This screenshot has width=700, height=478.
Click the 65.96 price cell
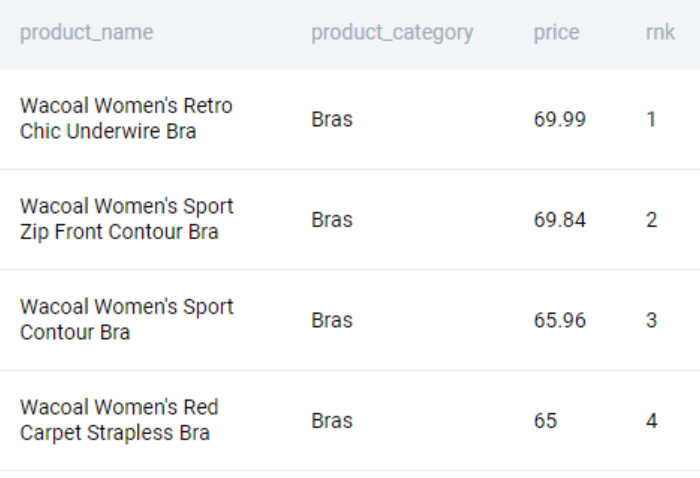[560, 320]
